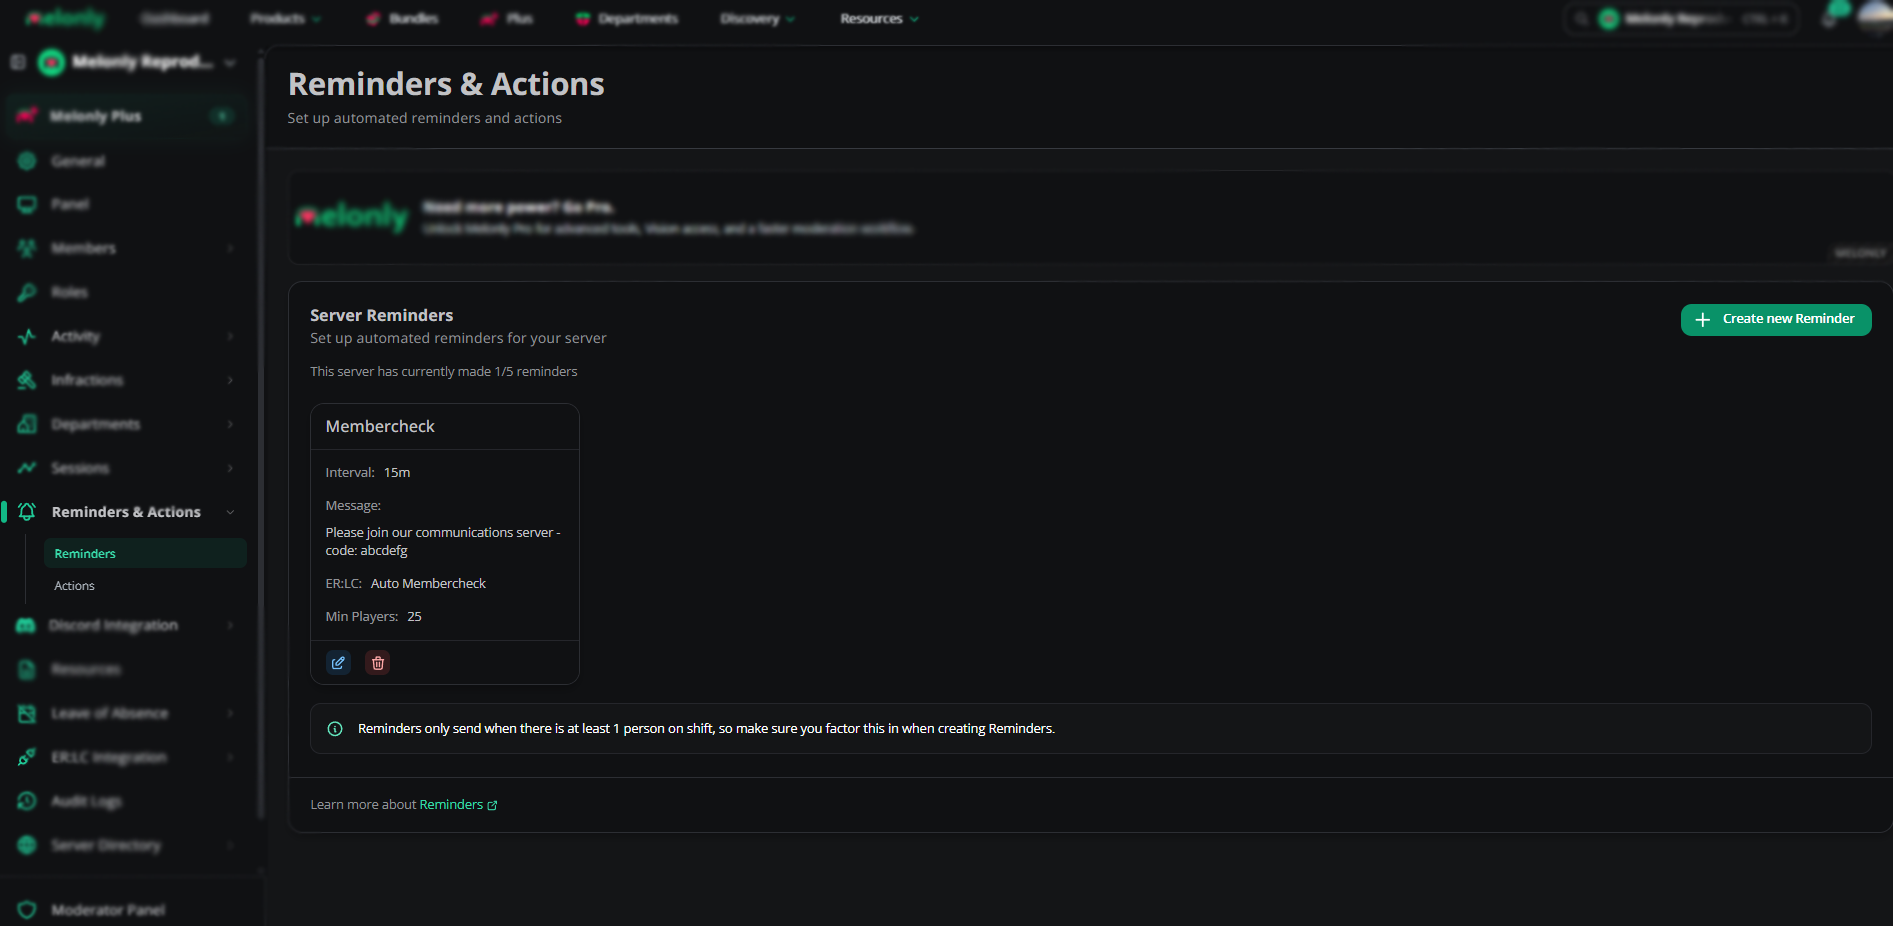Expand the Discord Integration section chevron
1893x926 pixels.
click(x=231, y=625)
